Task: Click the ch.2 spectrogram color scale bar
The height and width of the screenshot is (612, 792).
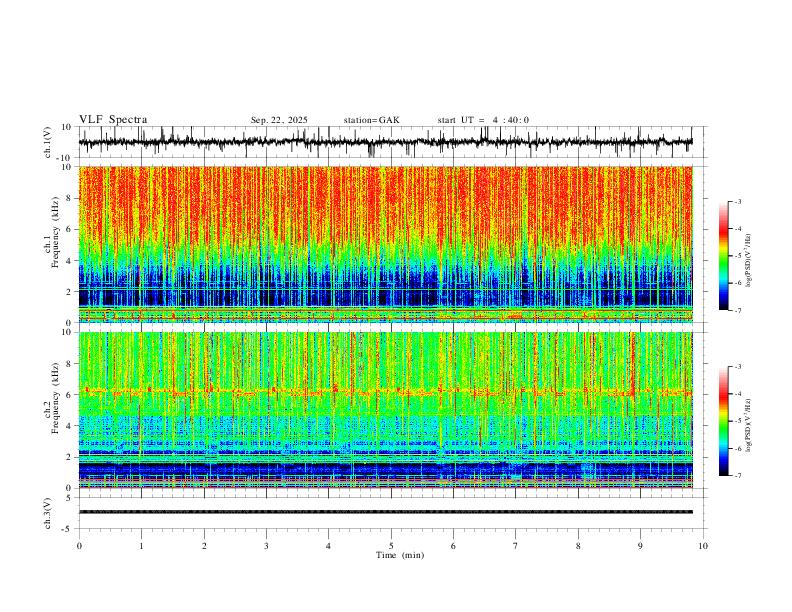Action: click(x=724, y=421)
